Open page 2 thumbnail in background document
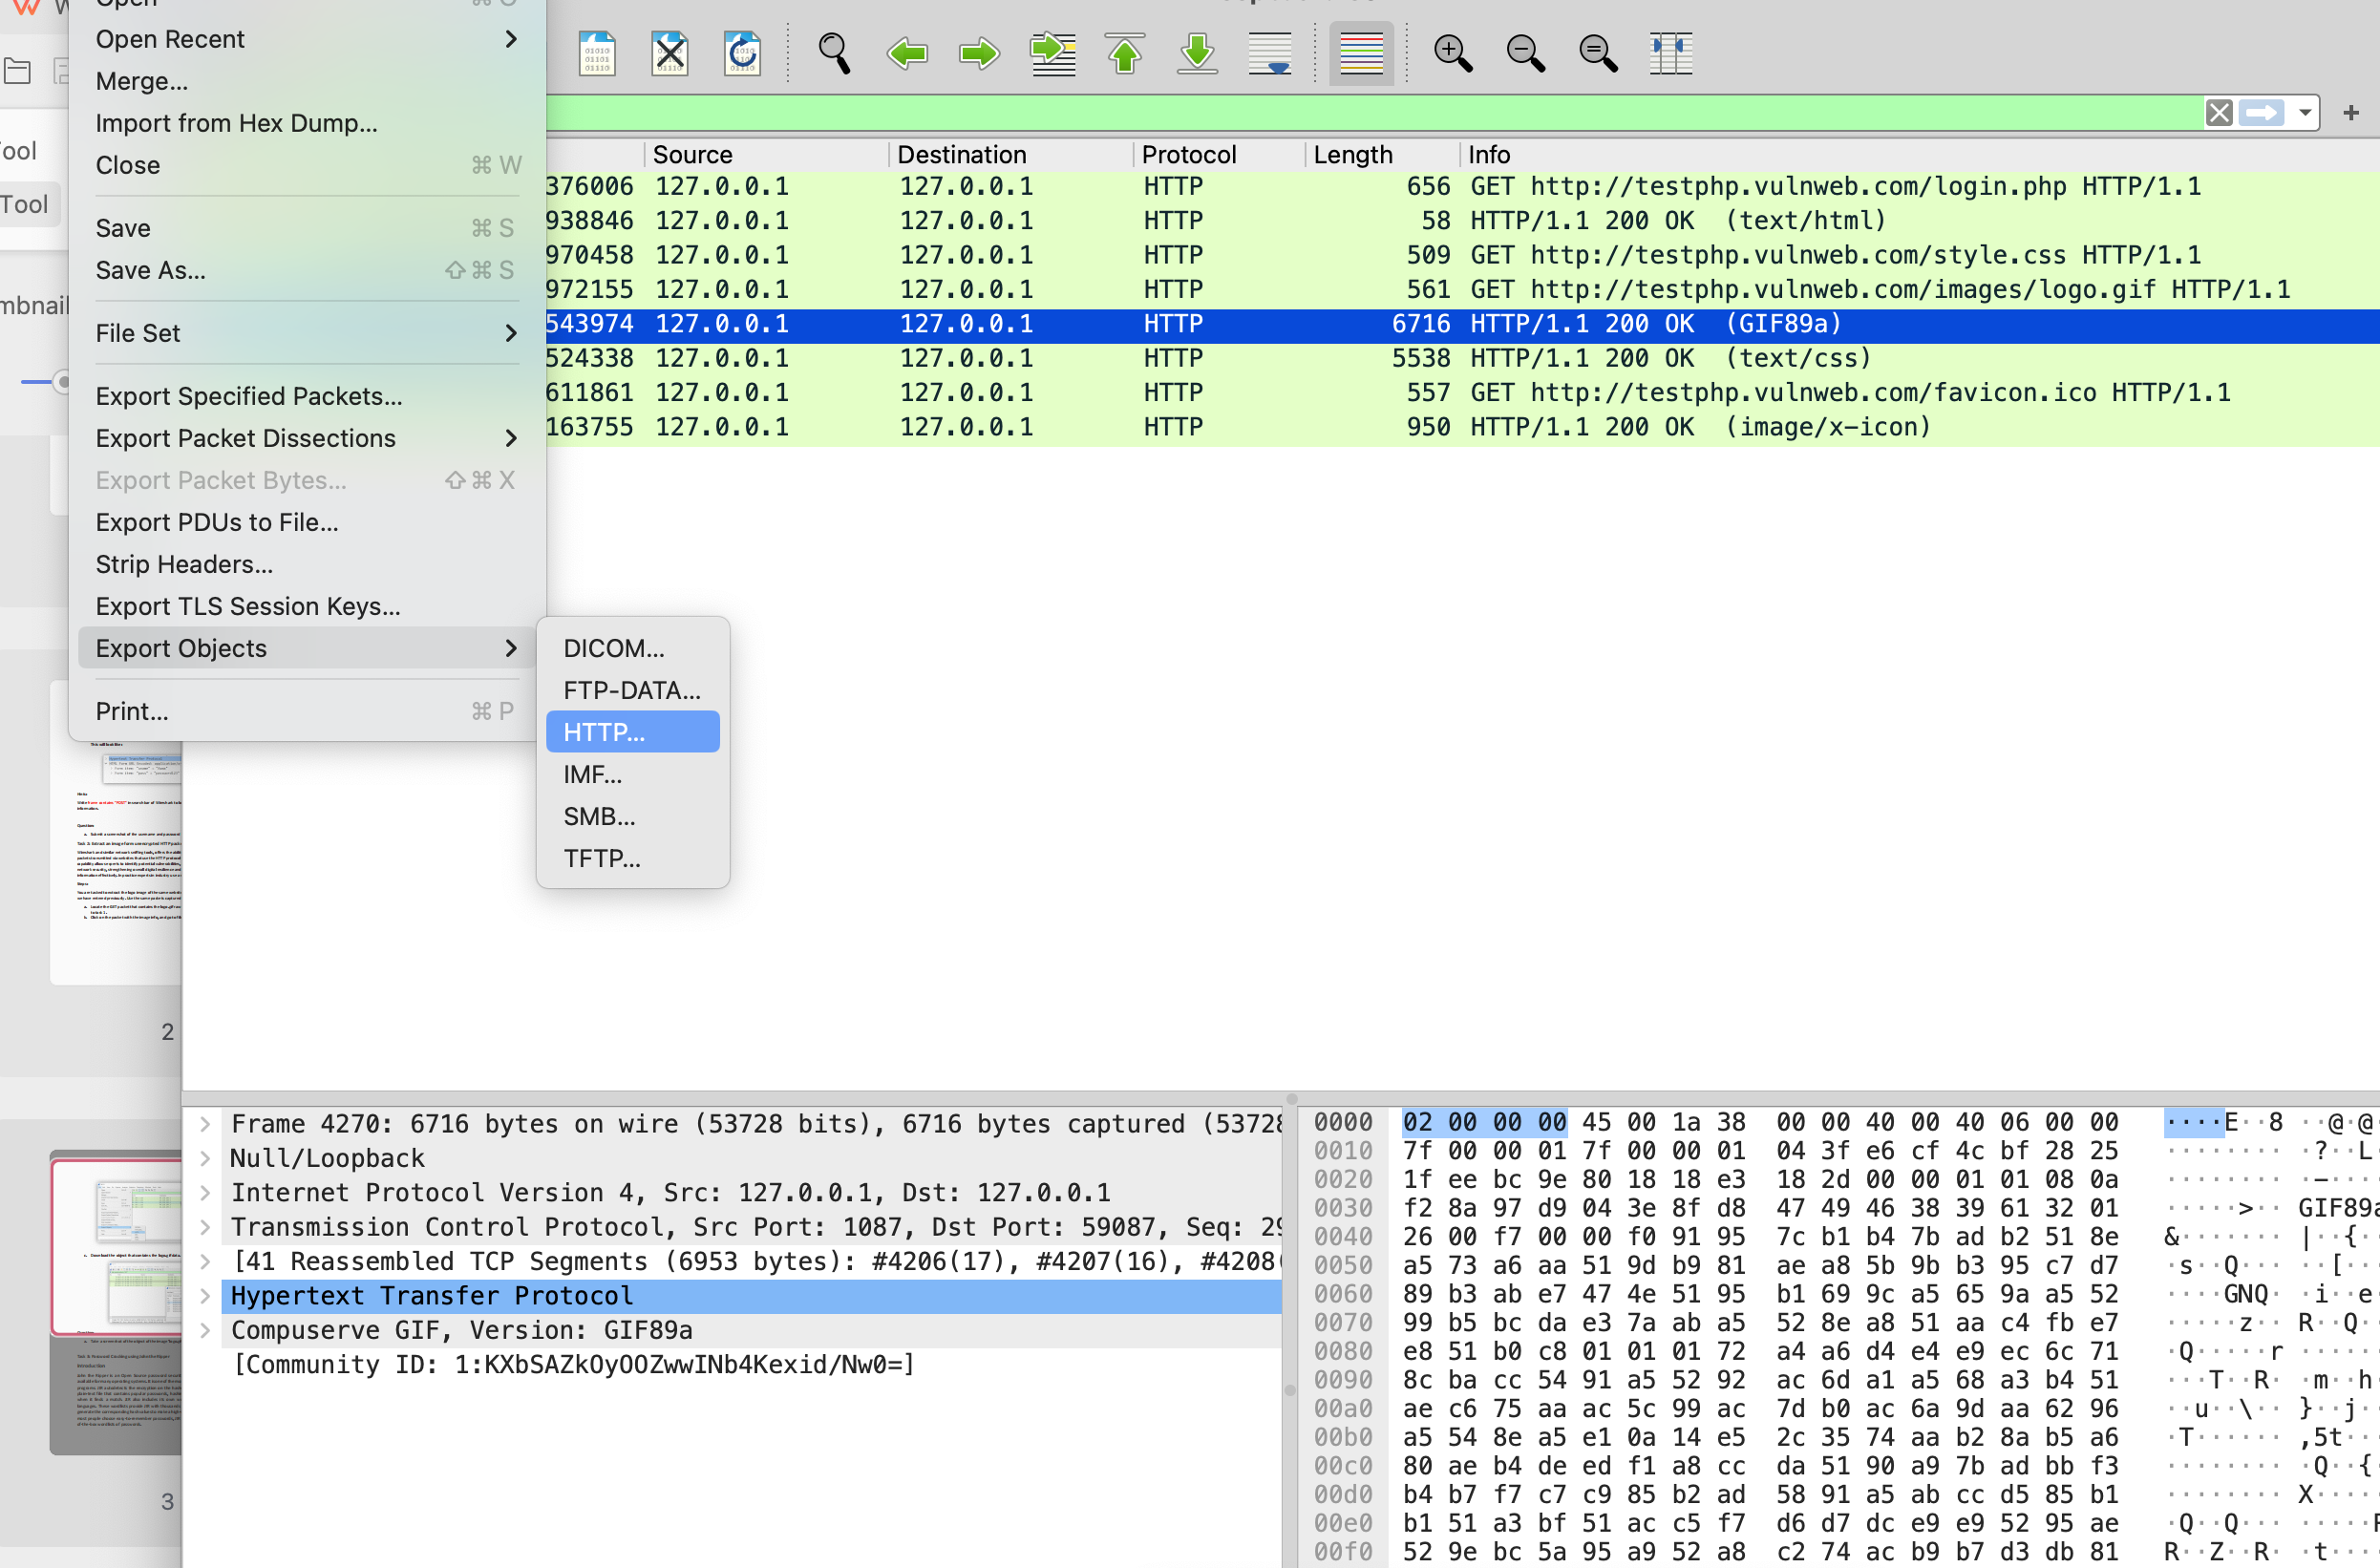 point(115,833)
